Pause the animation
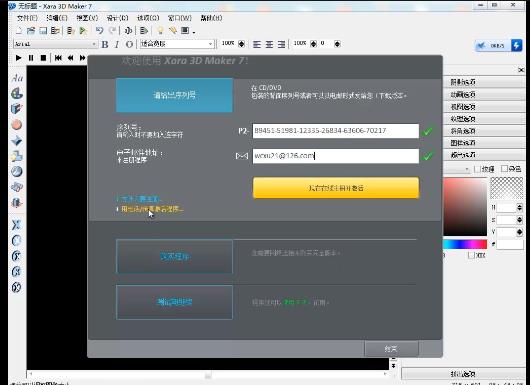This screenshot has height=385, width=530. pos(31,58)
